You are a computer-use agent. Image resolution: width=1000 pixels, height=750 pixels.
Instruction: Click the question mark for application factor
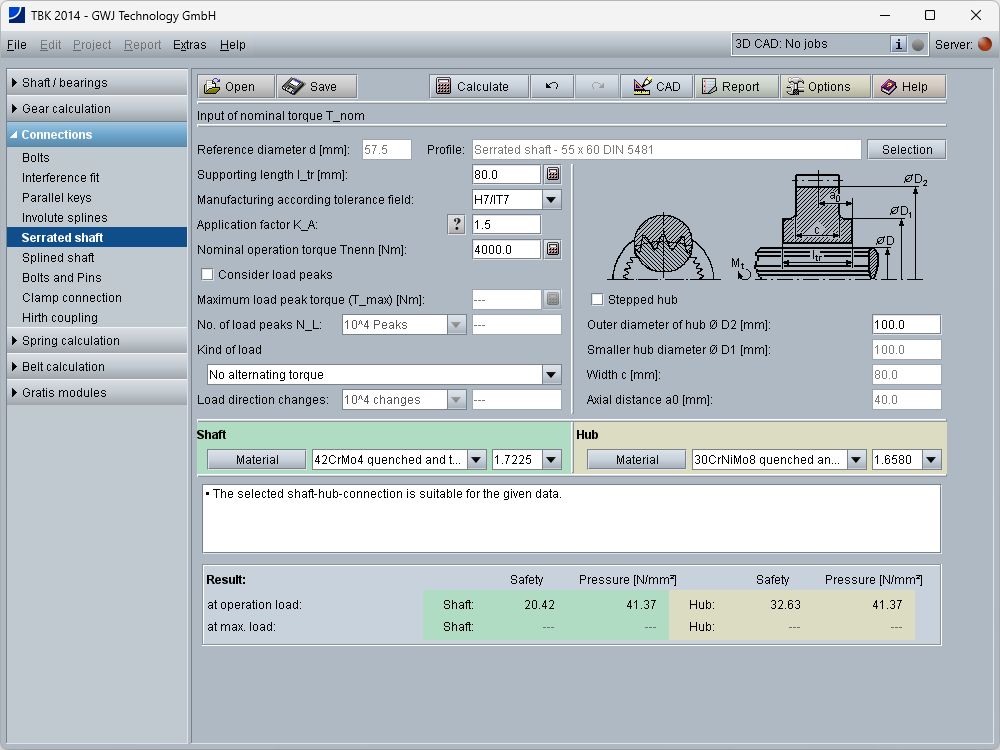point(457,224)
